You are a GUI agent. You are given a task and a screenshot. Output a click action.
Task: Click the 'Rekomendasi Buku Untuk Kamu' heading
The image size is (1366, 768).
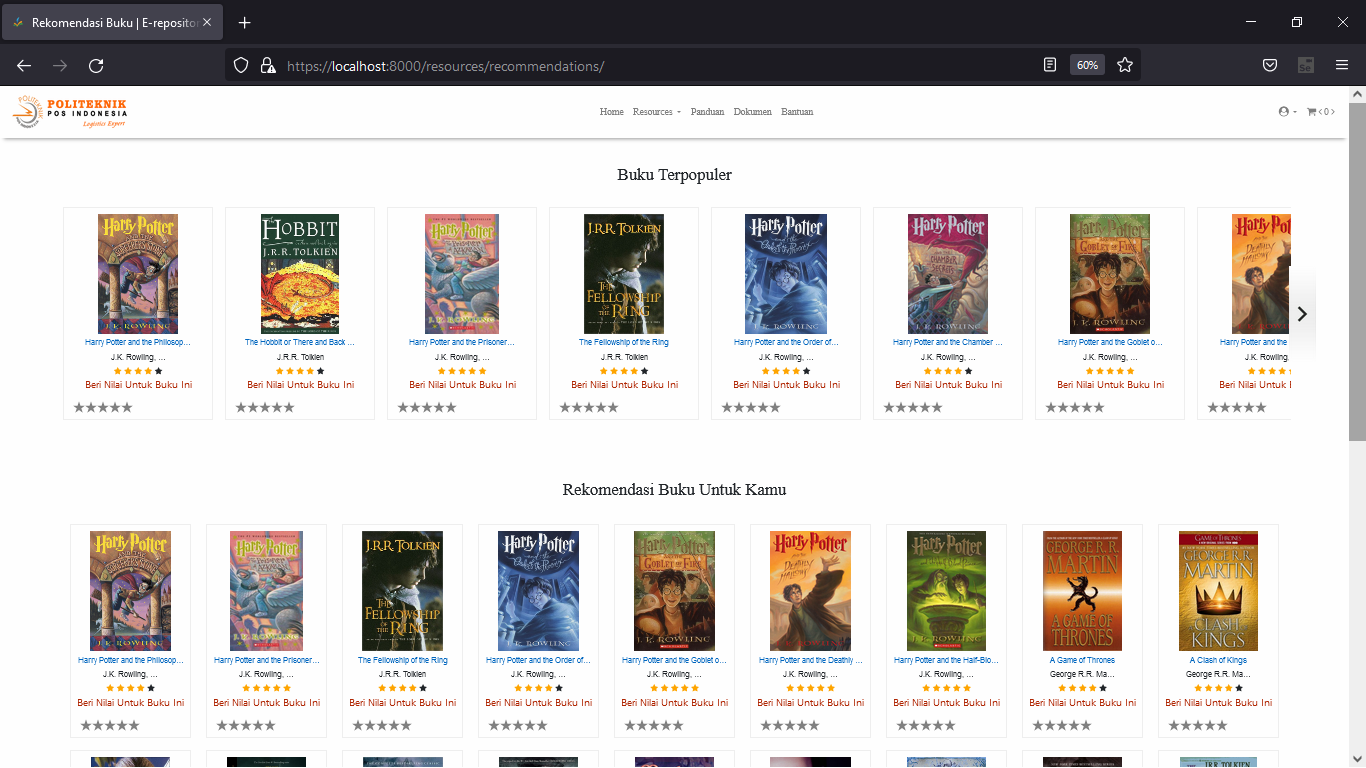[x=675, y=490]
